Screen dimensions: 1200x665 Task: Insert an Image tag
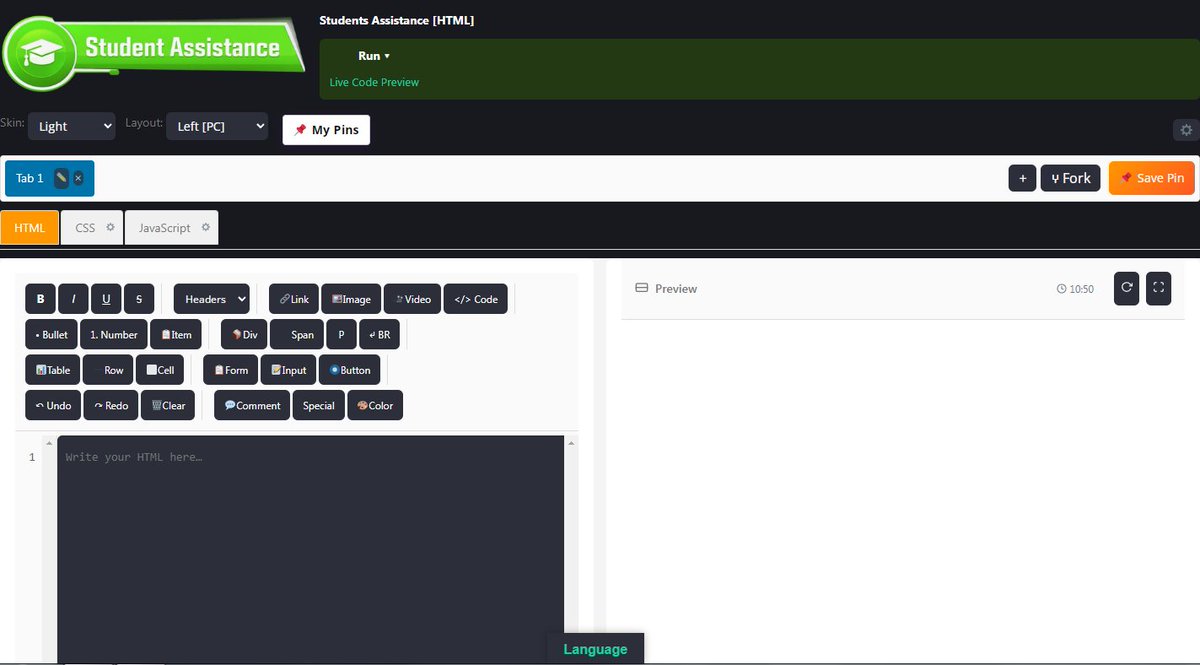click(x=351, y=299)
